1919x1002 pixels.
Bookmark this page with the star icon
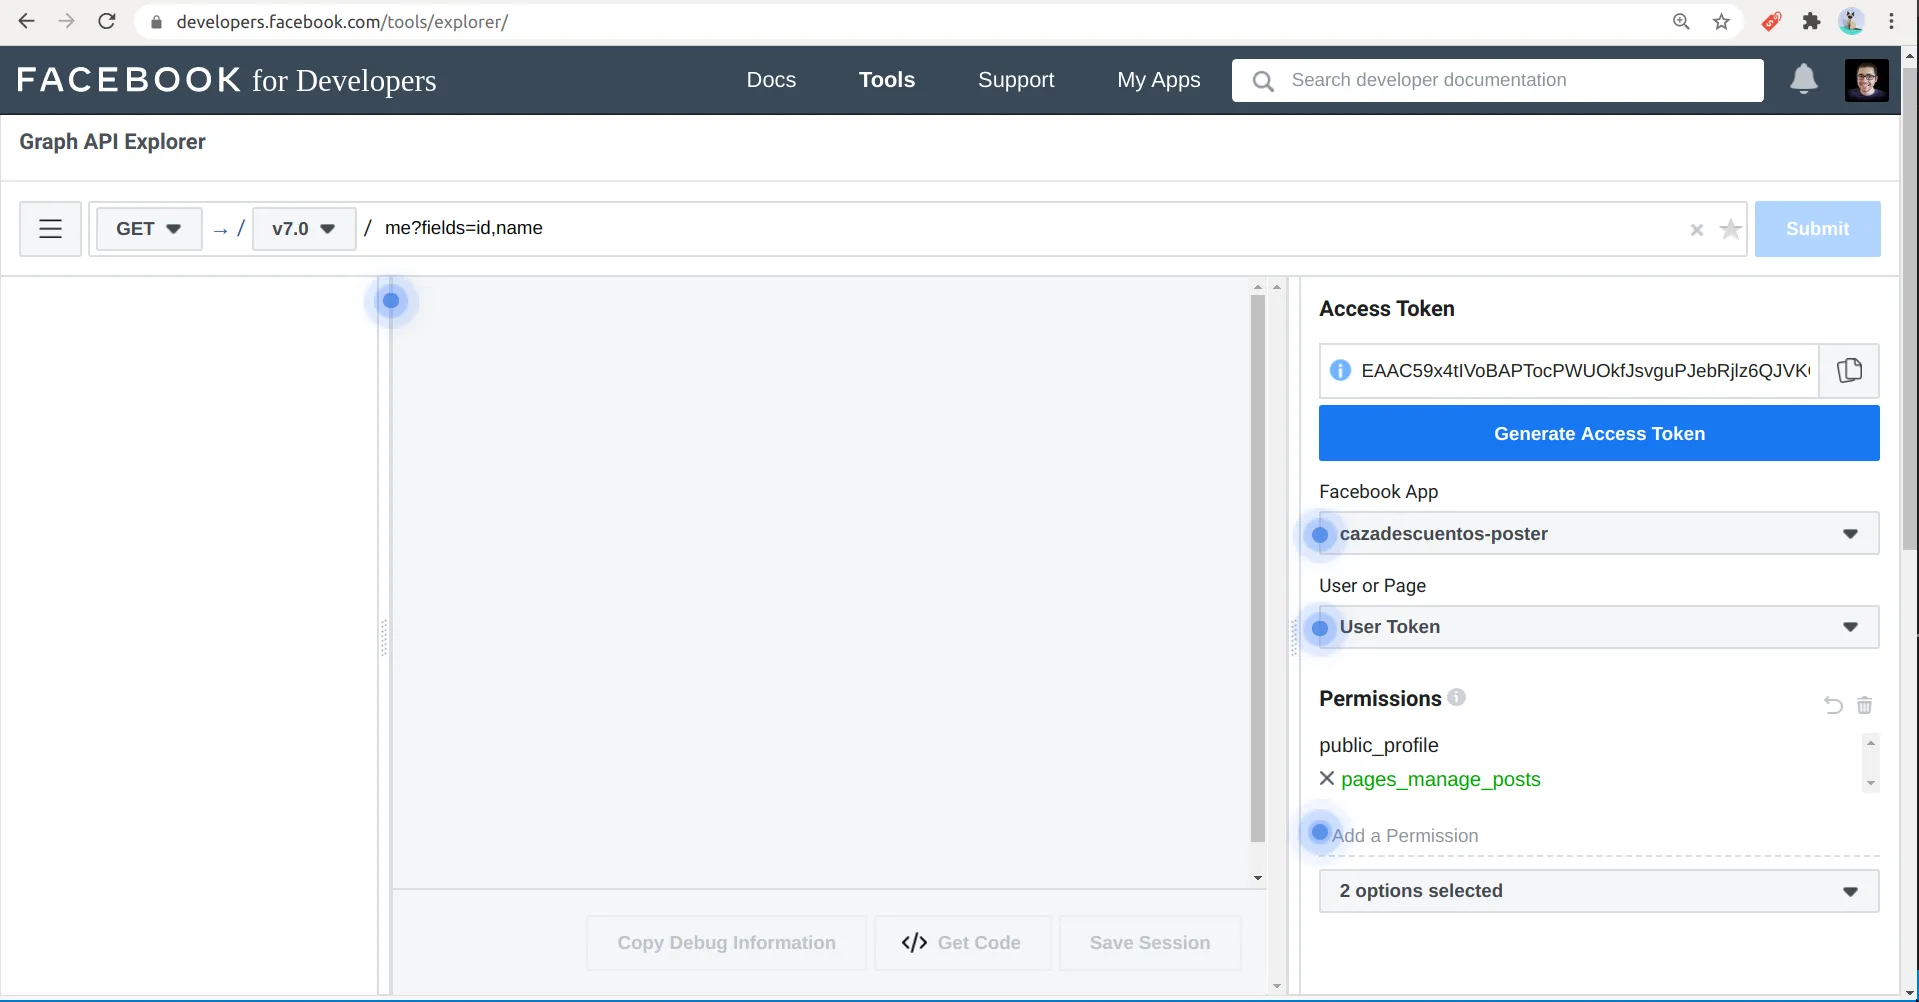(x=1721, y=21)
